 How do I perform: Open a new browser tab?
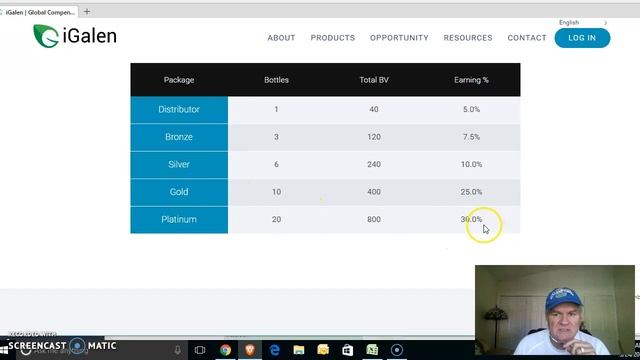coord(87,12)
